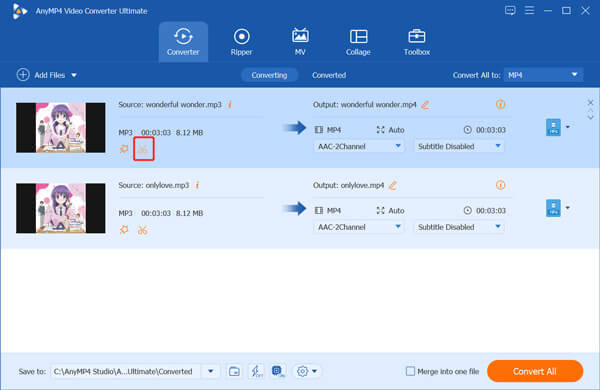This screenshot has height=390, width=600.
Task: Click wonderful wonder.mp3 thumbnail
Action: pos(60,127)
